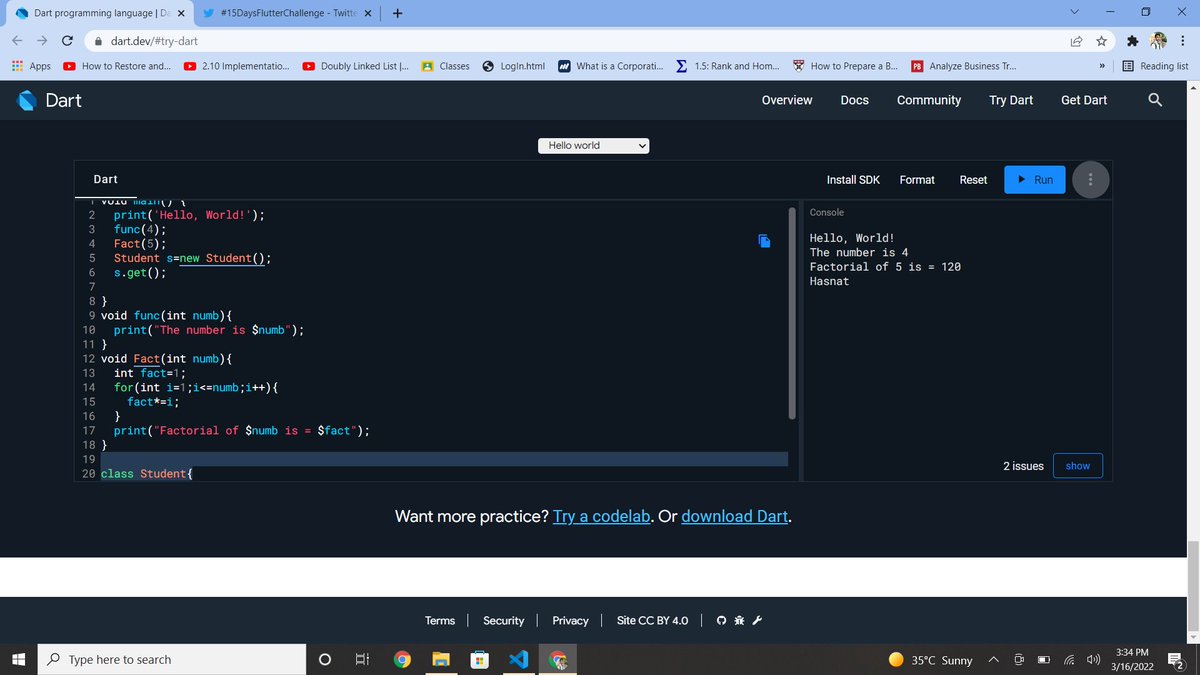This screenshot has width=1200, height=675.
Task: Bookmark this page with the star icon
Action: click(x=1101, y=41)
